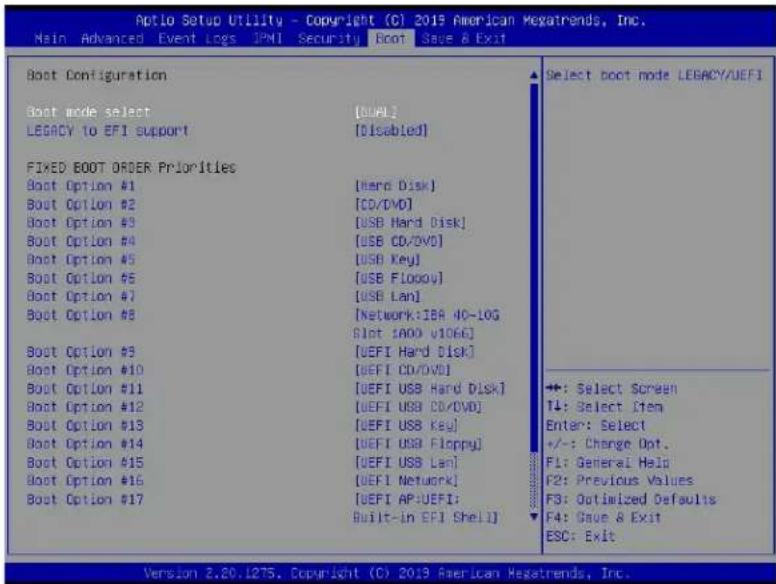Image resolution: width=776 pixels, height=584 pixels.
Task: Click the Version 2.20.1275 footer text
Action: [x=387, y=574]
